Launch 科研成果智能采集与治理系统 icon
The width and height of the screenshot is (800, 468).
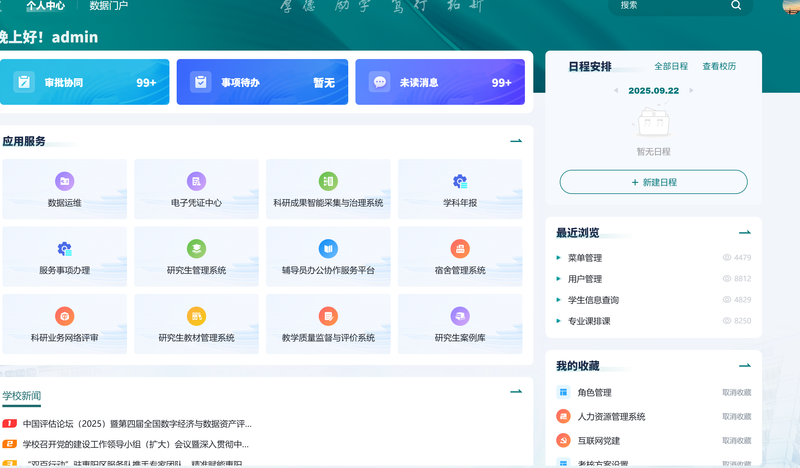(x=328, y=181)
